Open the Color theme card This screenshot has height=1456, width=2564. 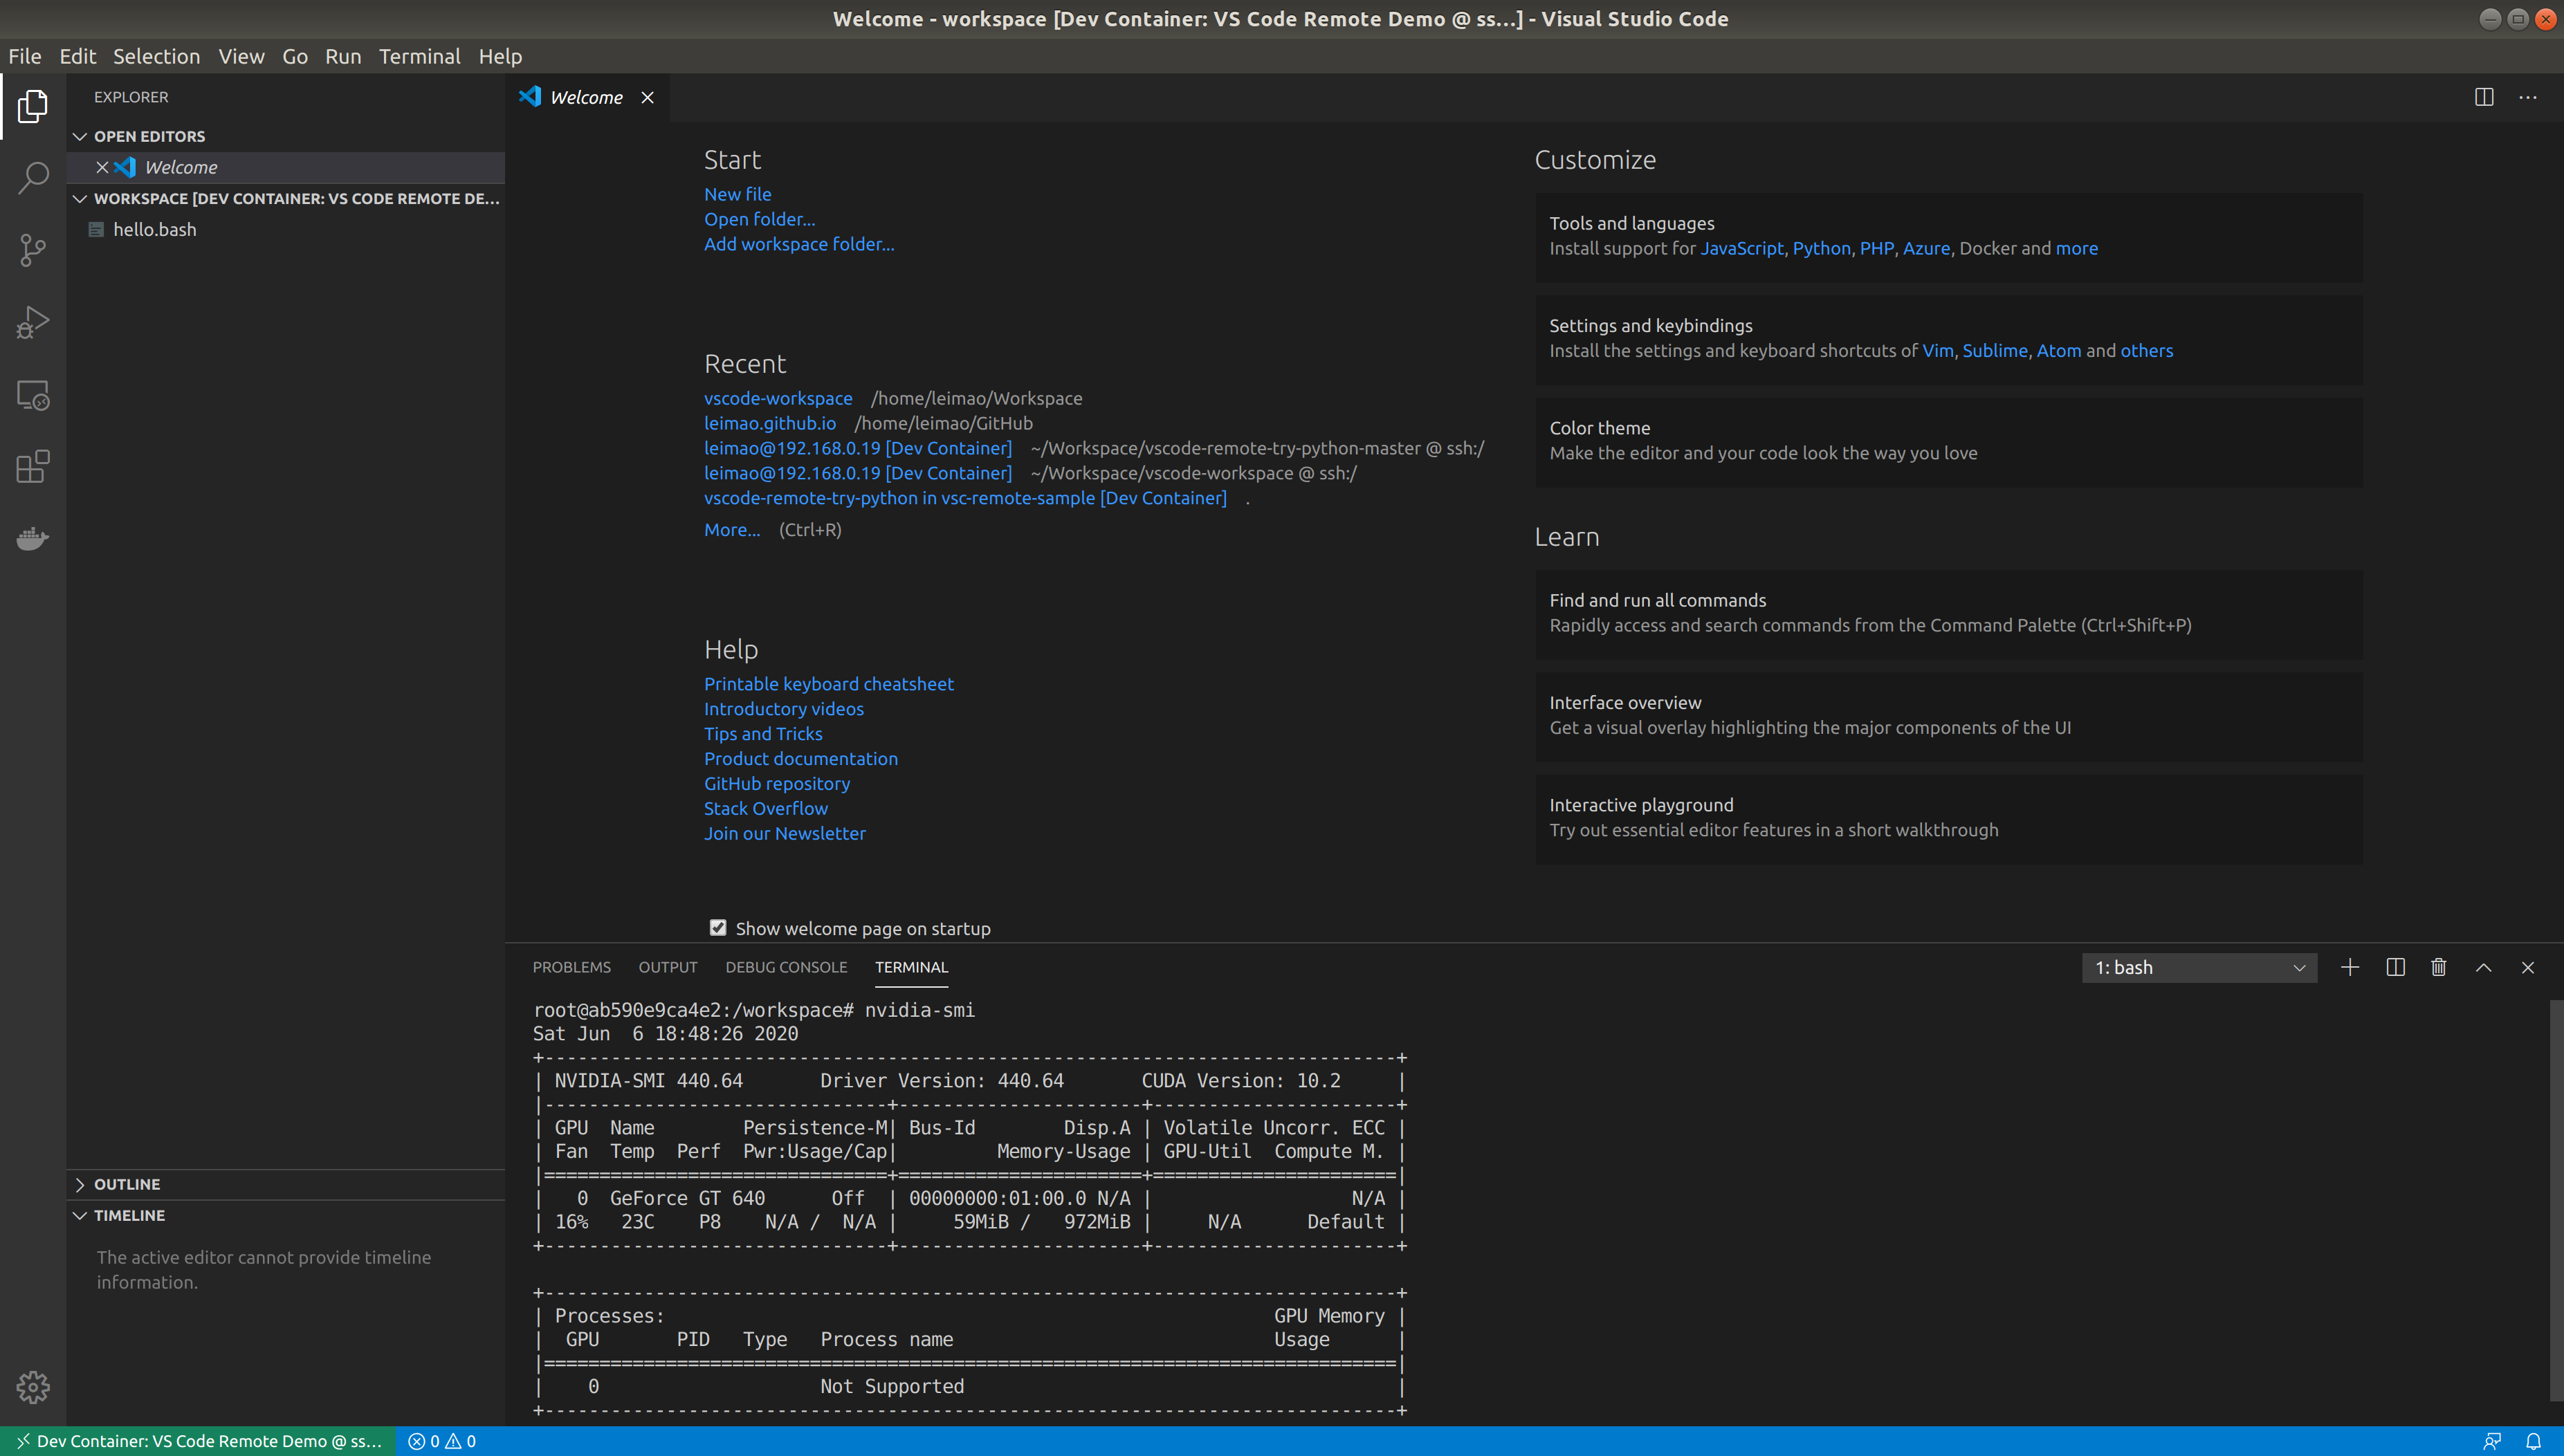[x=1949, y=441]
